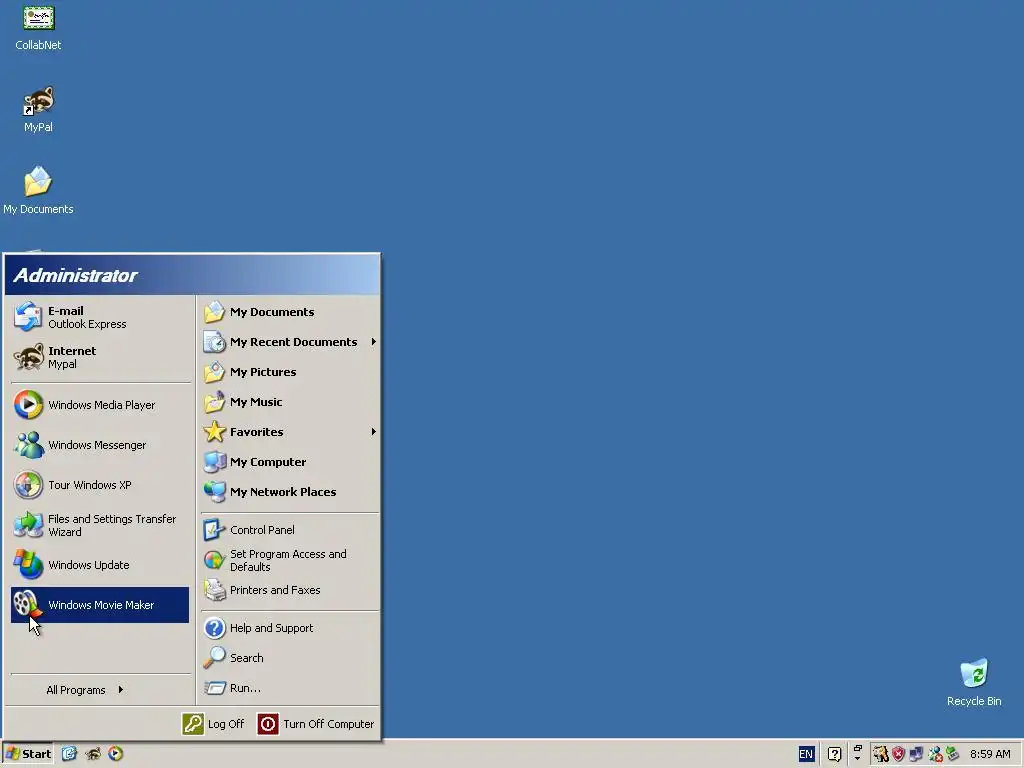The image size is (1024, 768).
Task: Open the red shield security alert tray icon
Action: pos(899,754)
